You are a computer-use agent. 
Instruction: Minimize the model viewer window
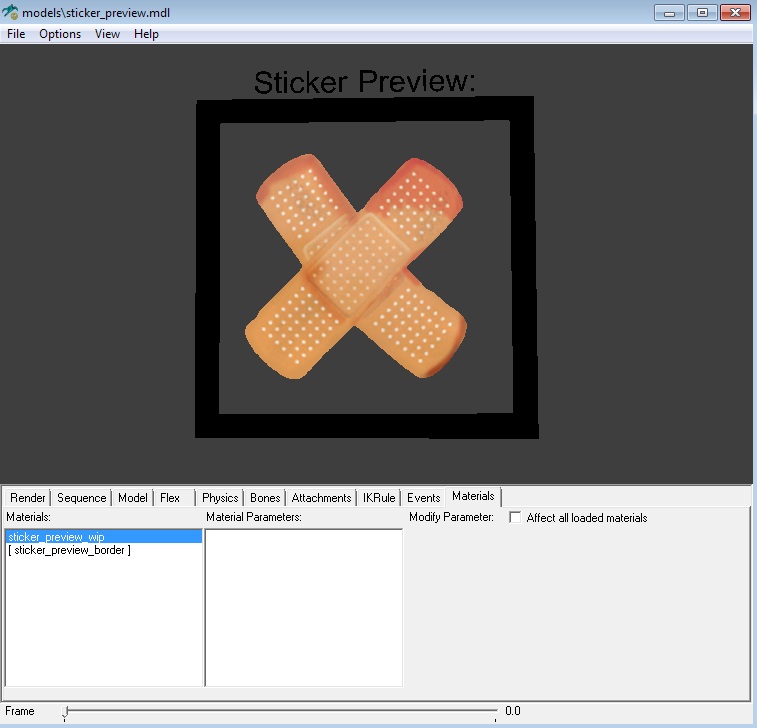tap(669, 13)
